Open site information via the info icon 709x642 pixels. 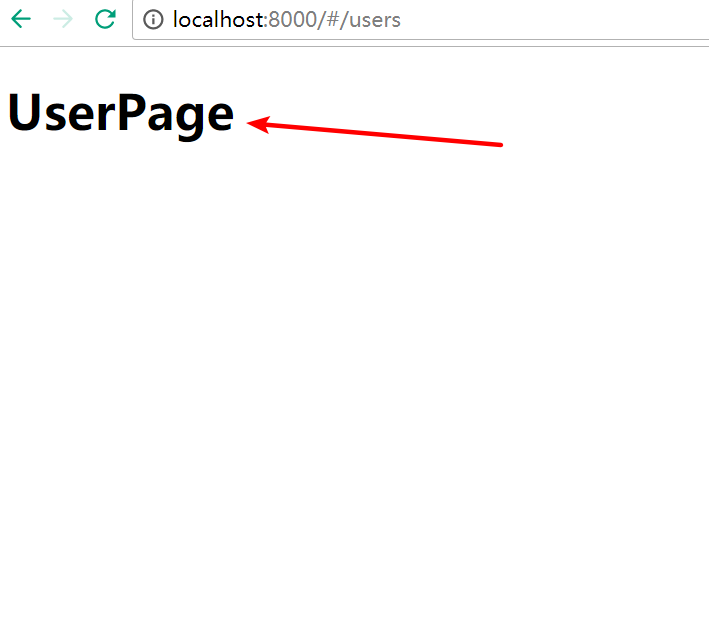153,19
